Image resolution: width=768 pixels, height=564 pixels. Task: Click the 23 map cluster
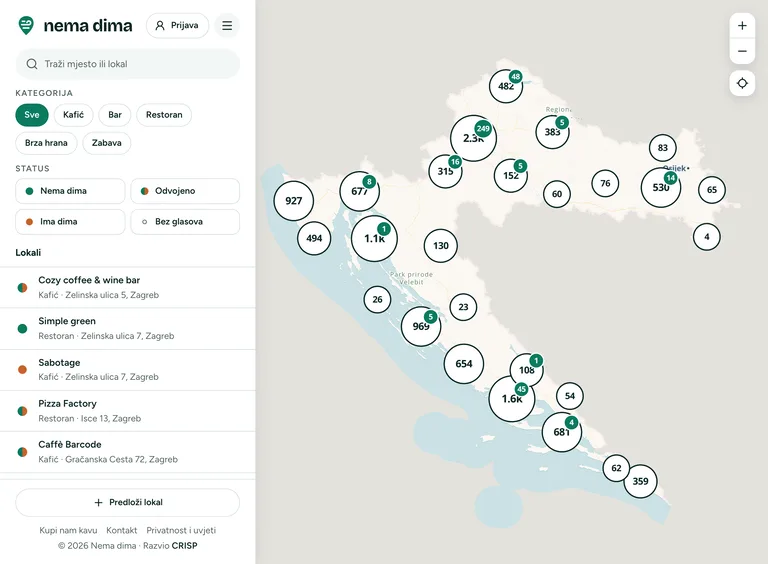click(x=463, y=307)
